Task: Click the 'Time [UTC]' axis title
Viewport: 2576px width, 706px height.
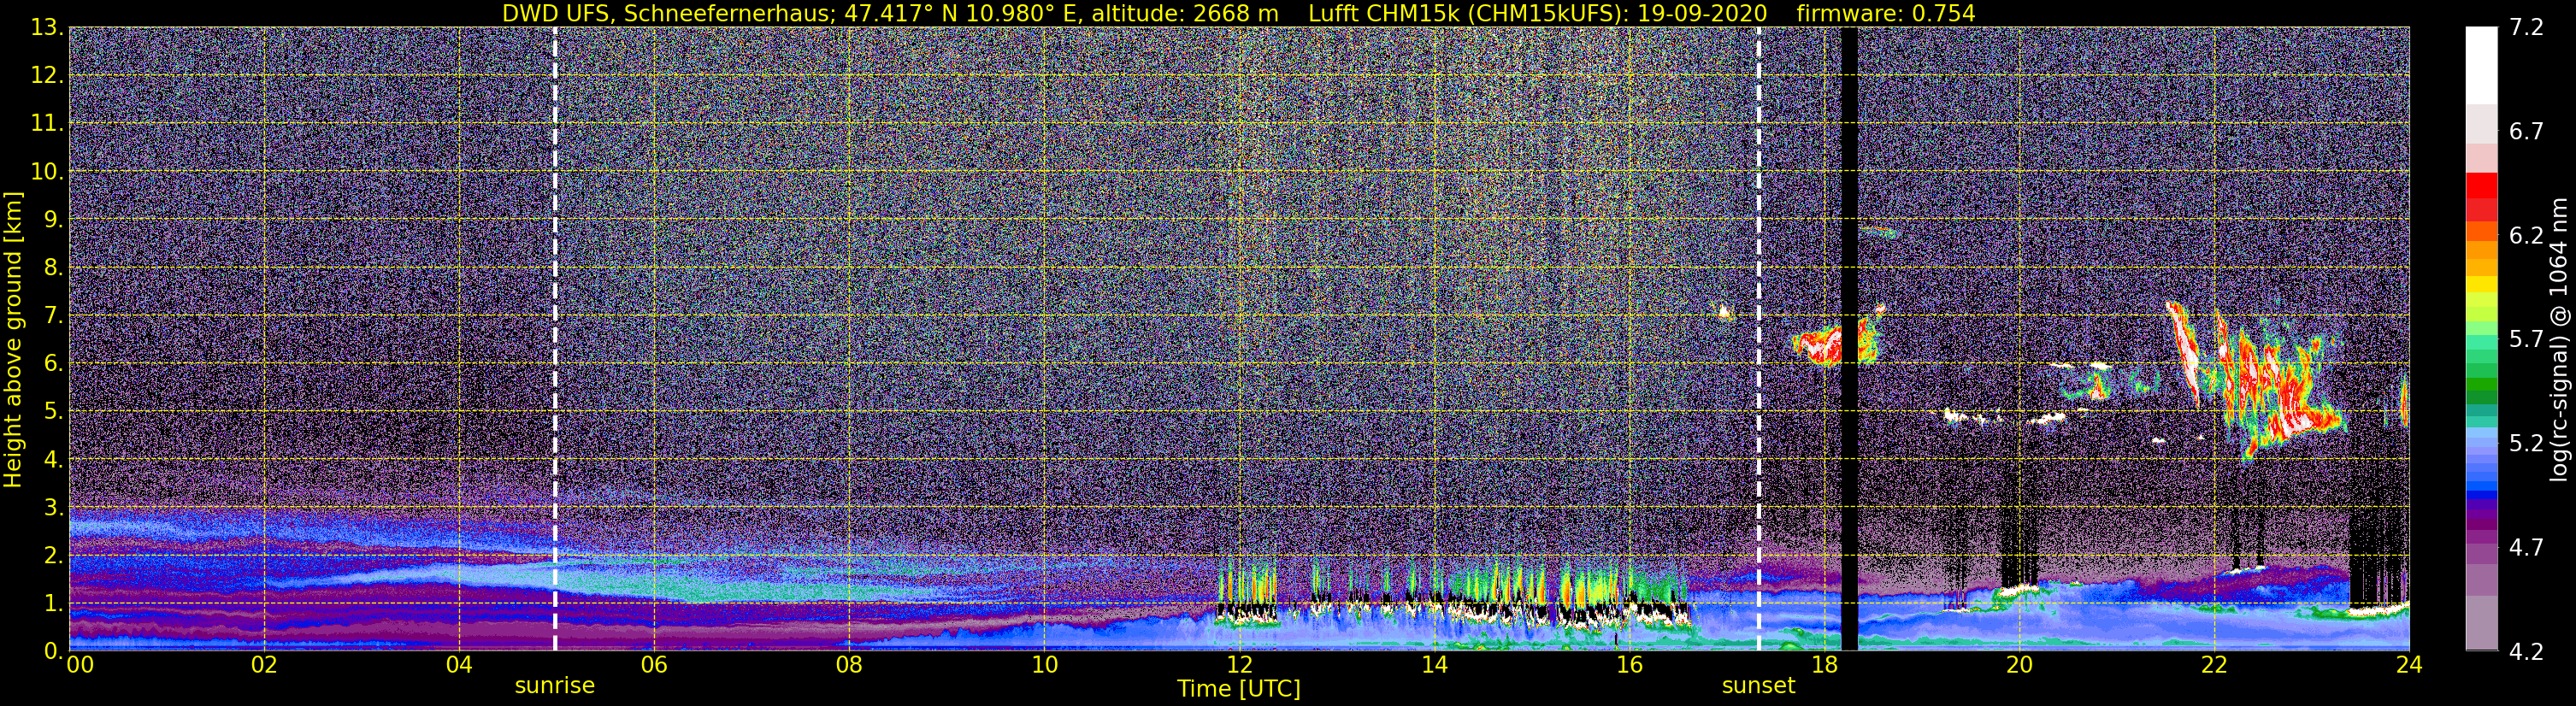Action: 1239,689
